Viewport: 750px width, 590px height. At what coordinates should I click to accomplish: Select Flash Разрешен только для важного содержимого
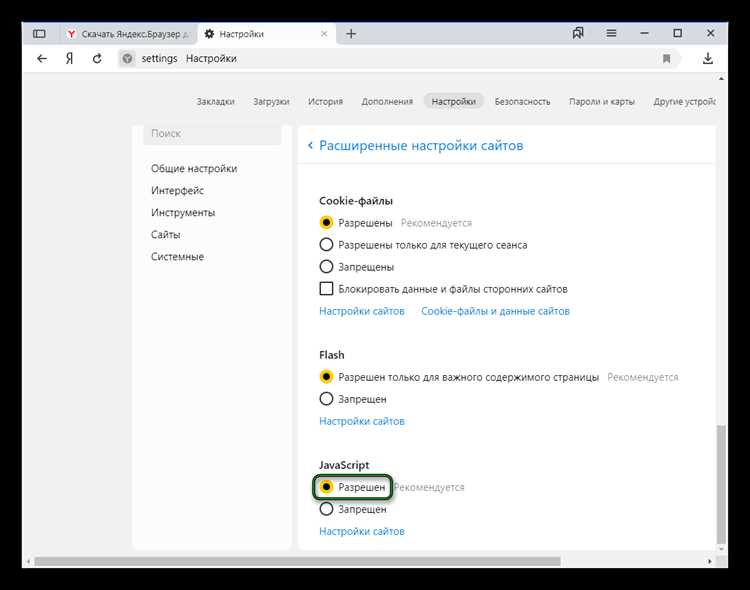(326, 377)
